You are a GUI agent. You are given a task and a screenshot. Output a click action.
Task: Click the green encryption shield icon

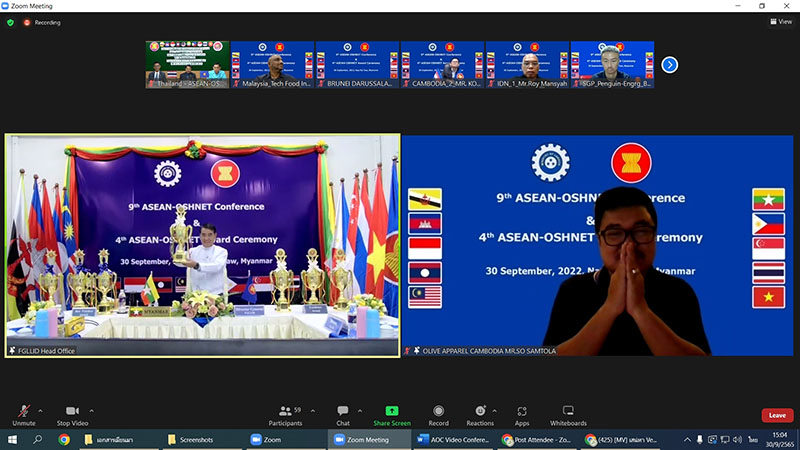coord(10,21)
